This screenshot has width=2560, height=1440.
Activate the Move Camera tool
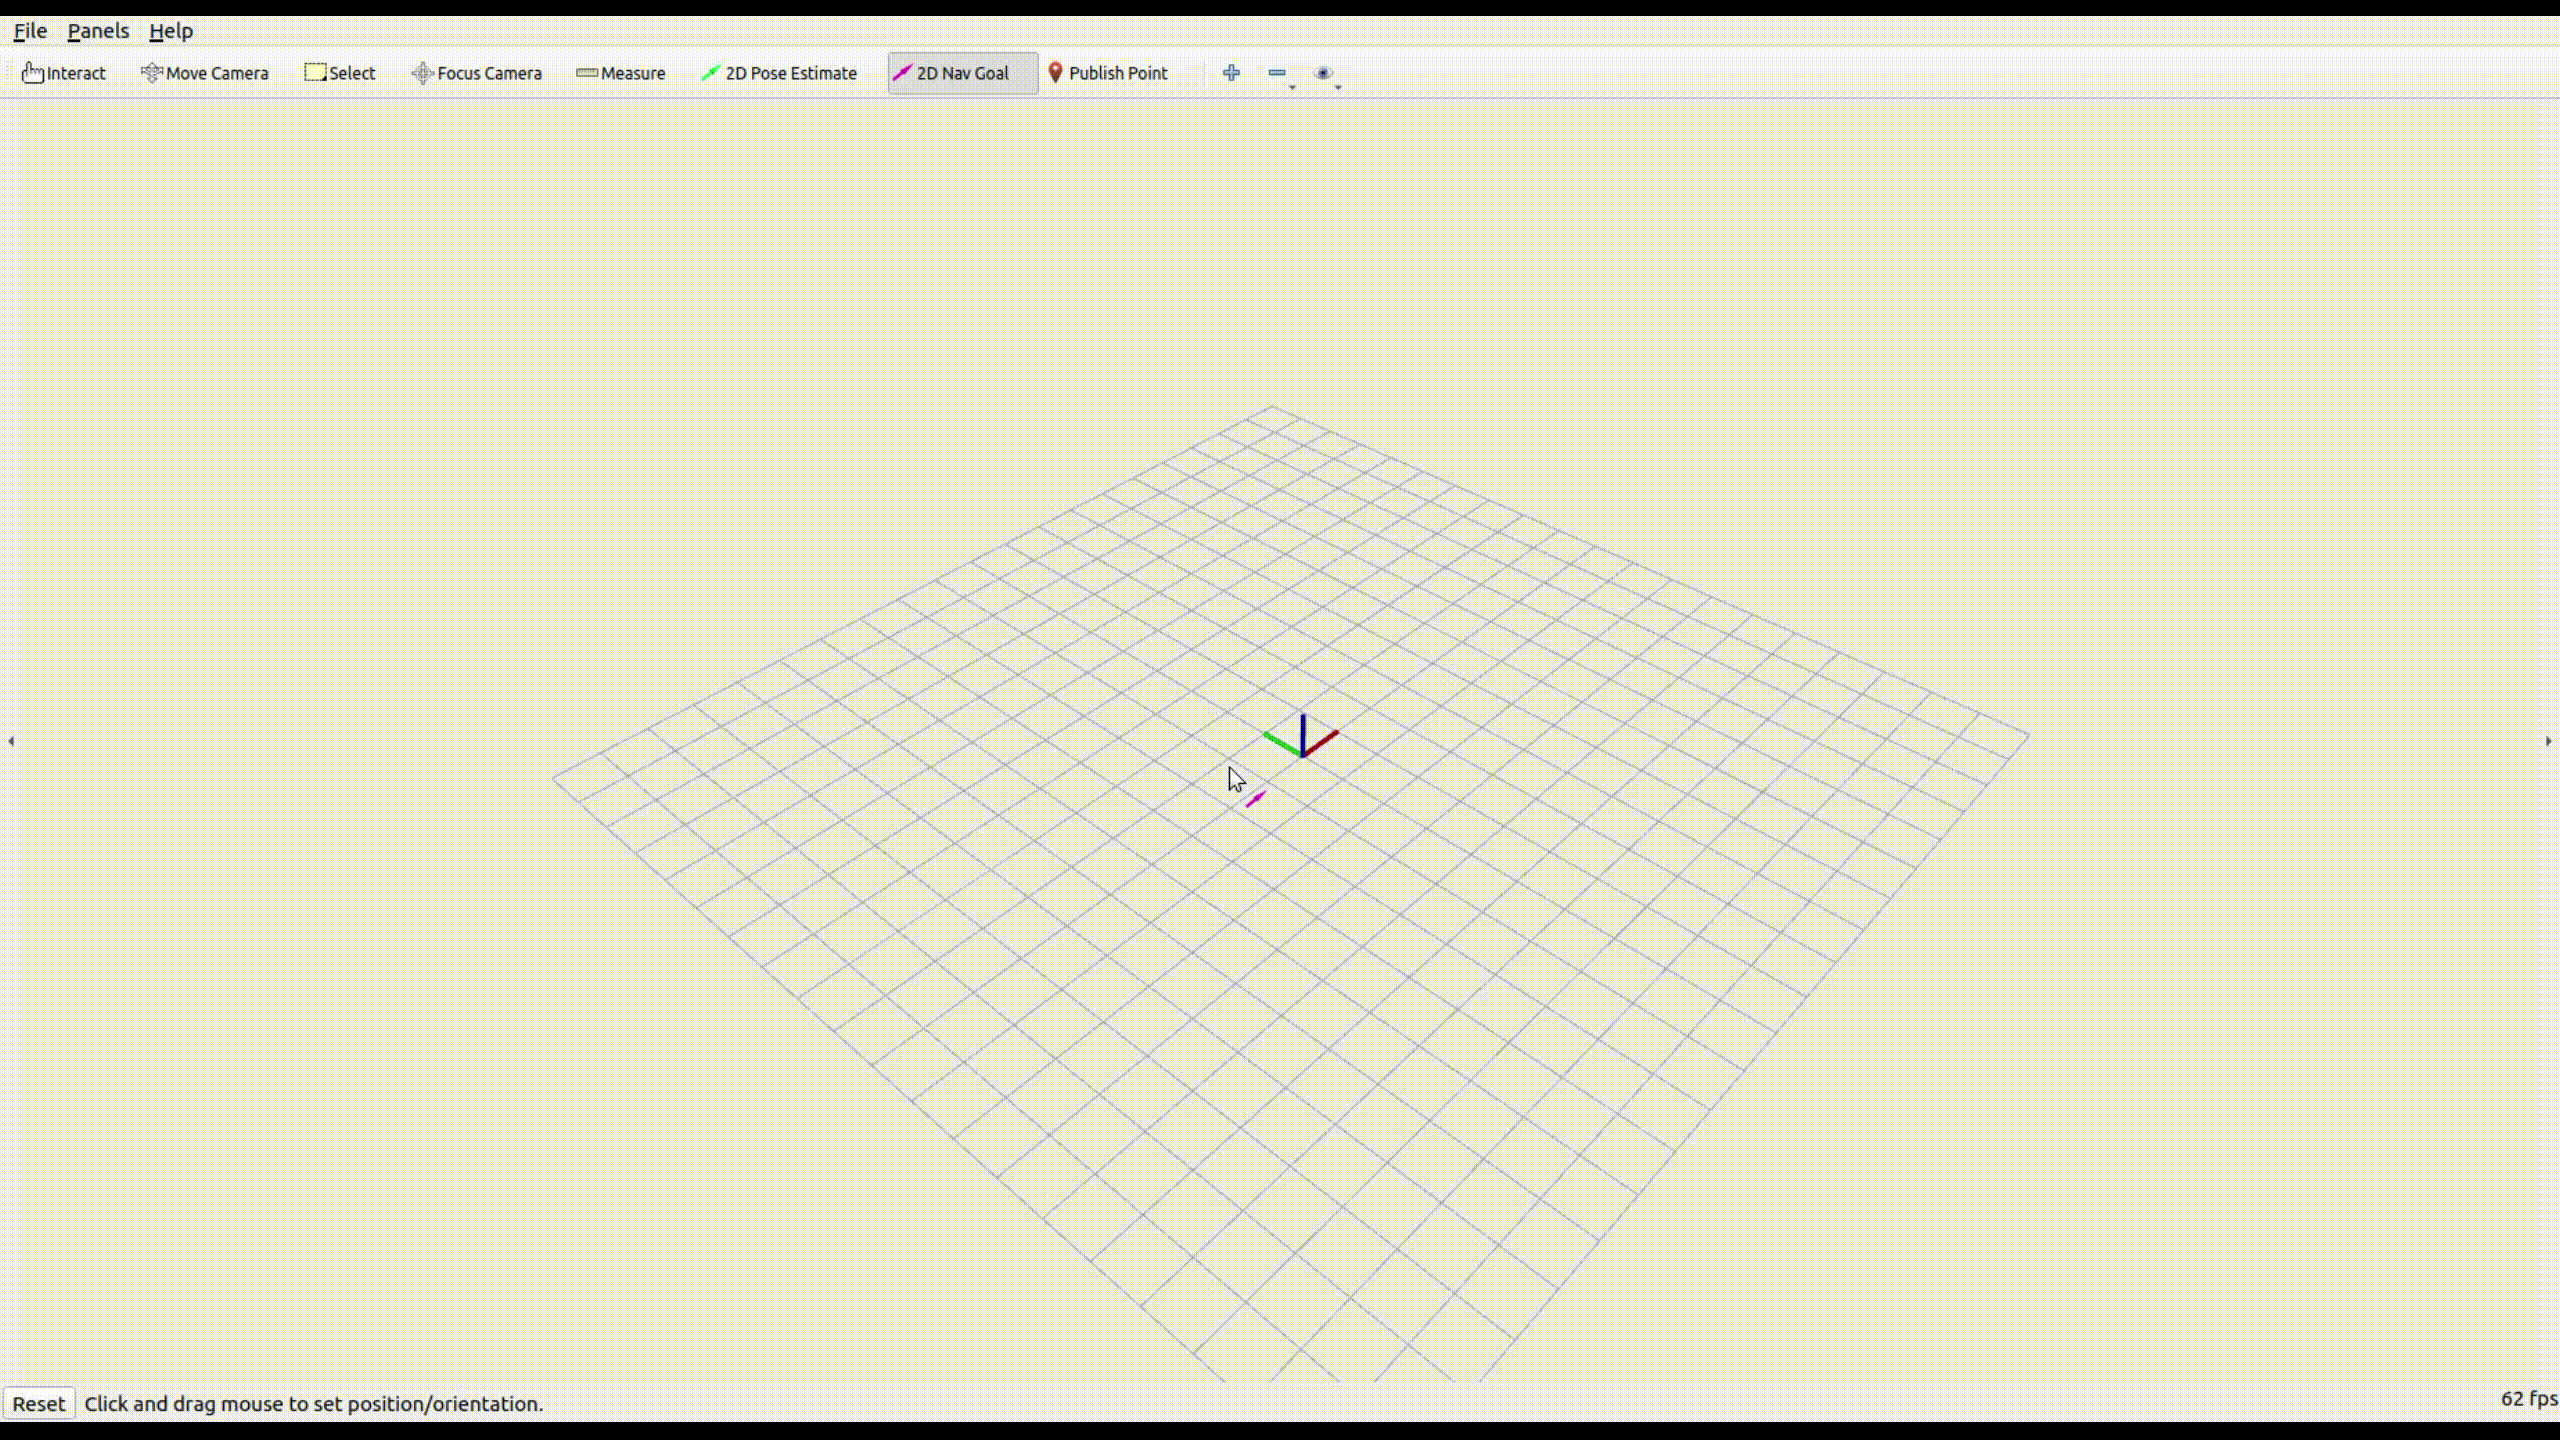(x=205, y=73)
